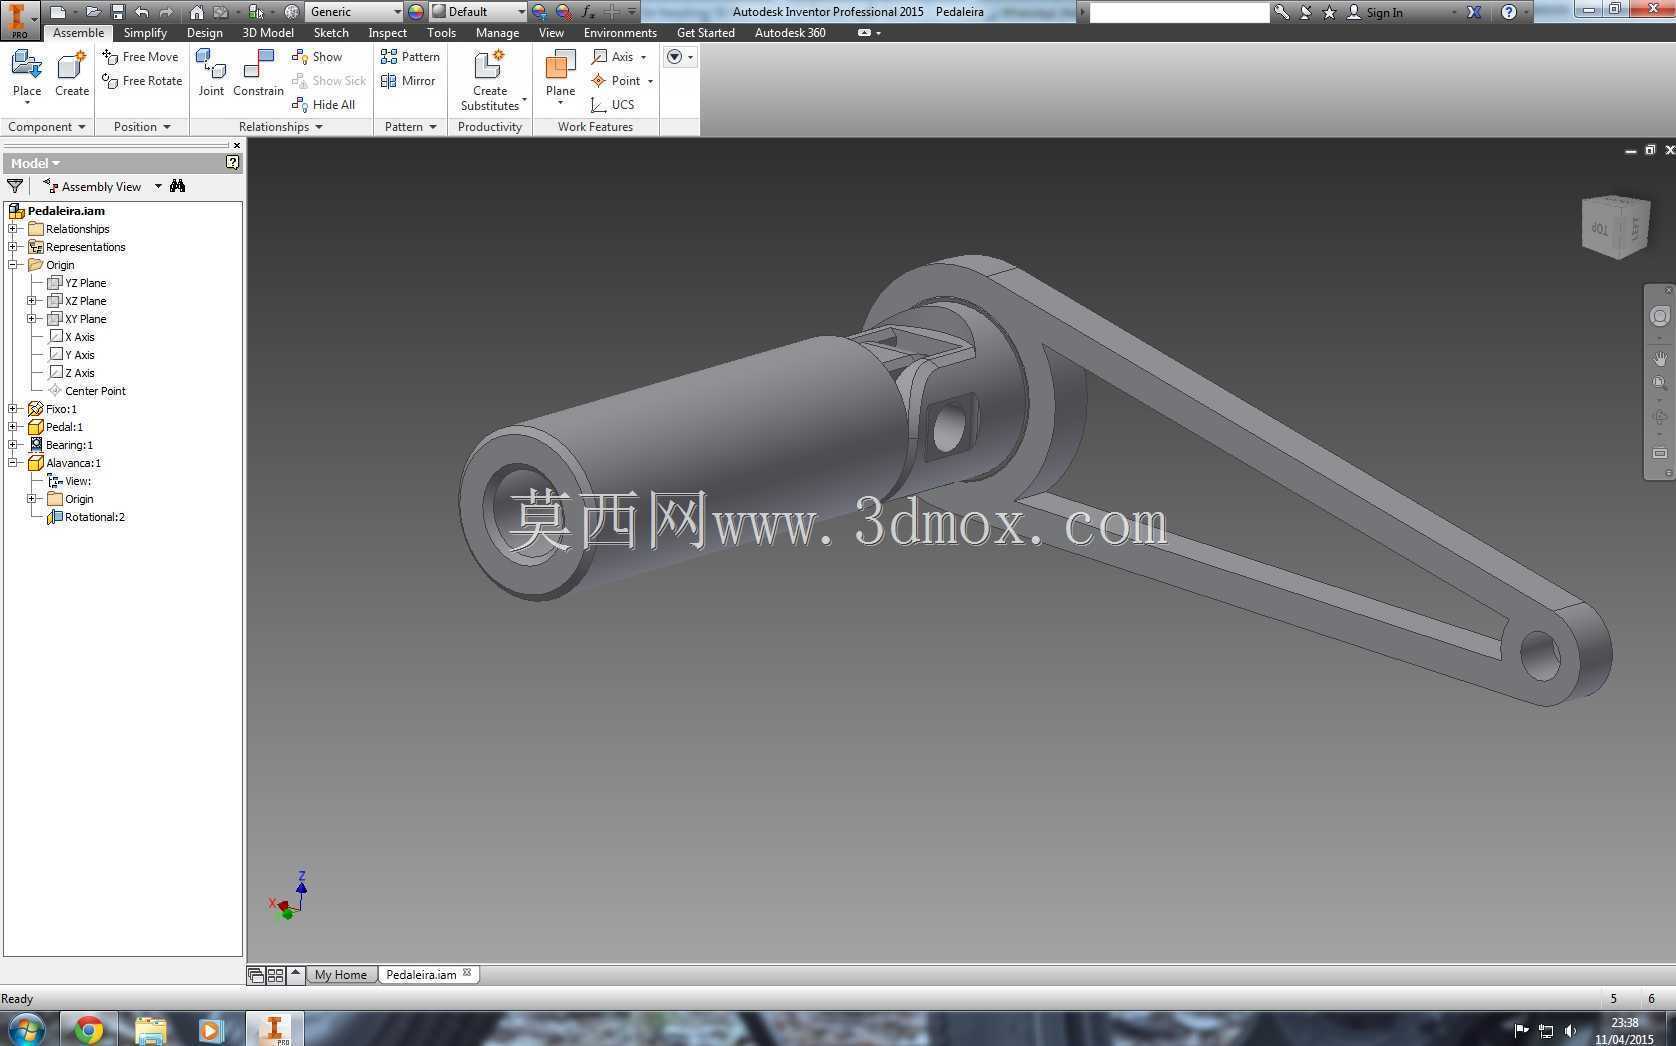
Task: Open the browser panel help icon
Action: pos(232,162)
